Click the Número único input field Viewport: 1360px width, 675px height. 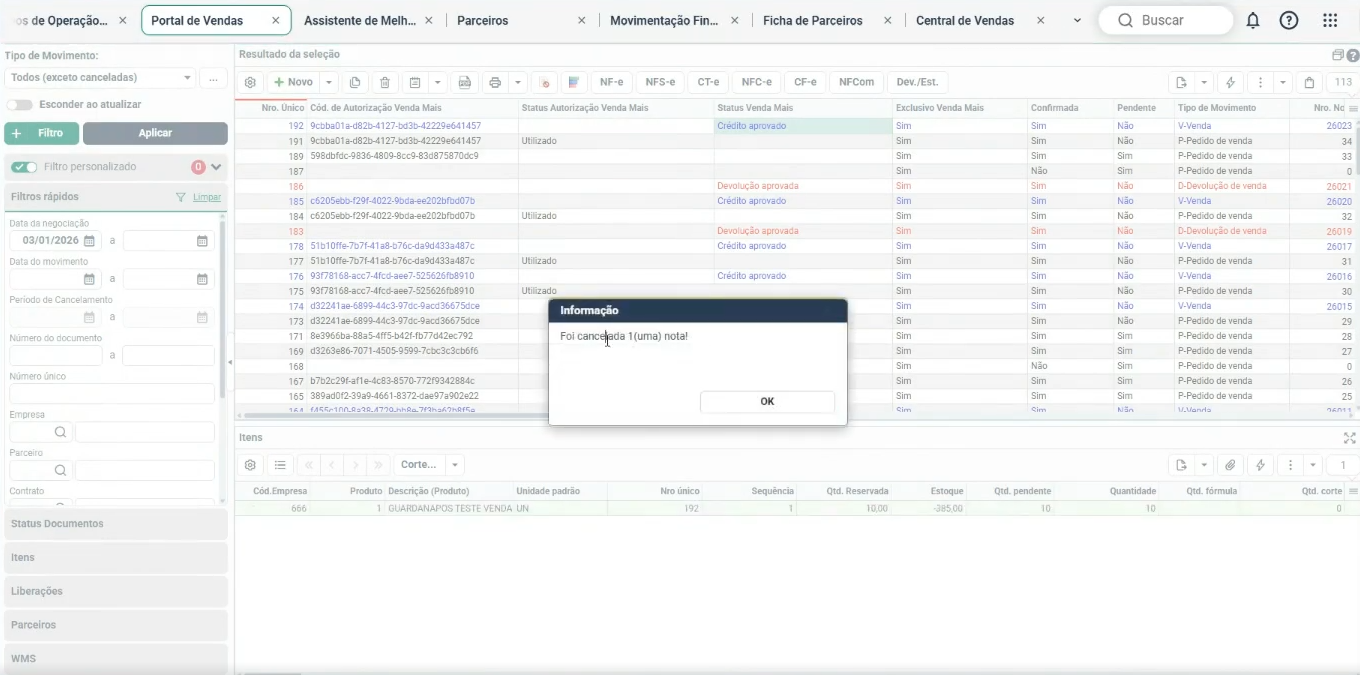[x=112, y=394]
